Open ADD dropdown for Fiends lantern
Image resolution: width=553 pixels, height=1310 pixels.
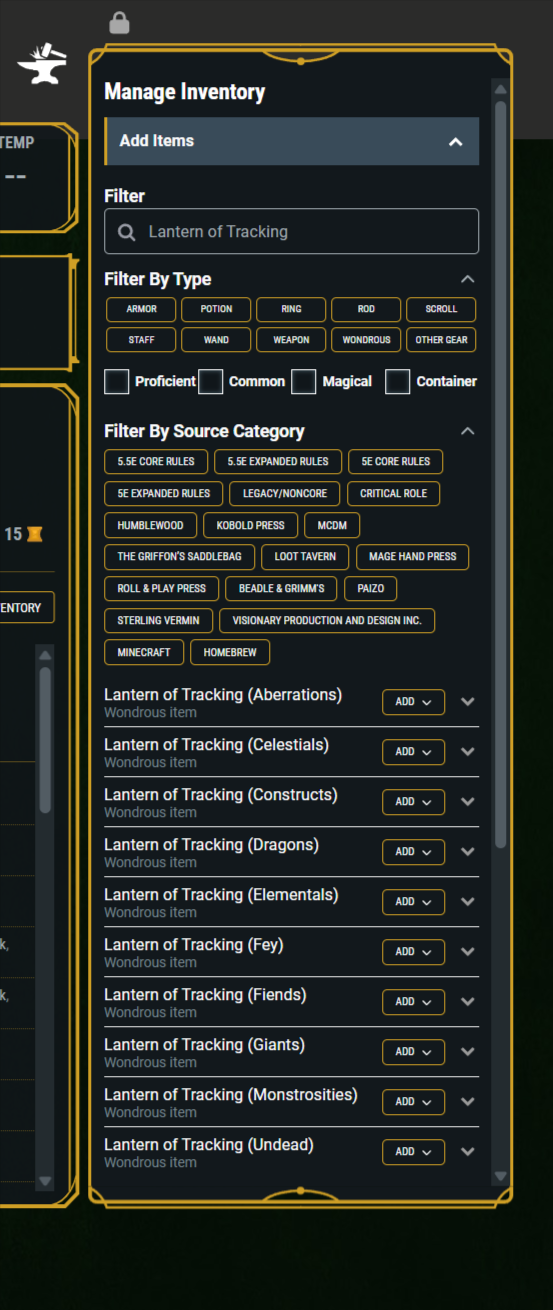pos(413,1002)
